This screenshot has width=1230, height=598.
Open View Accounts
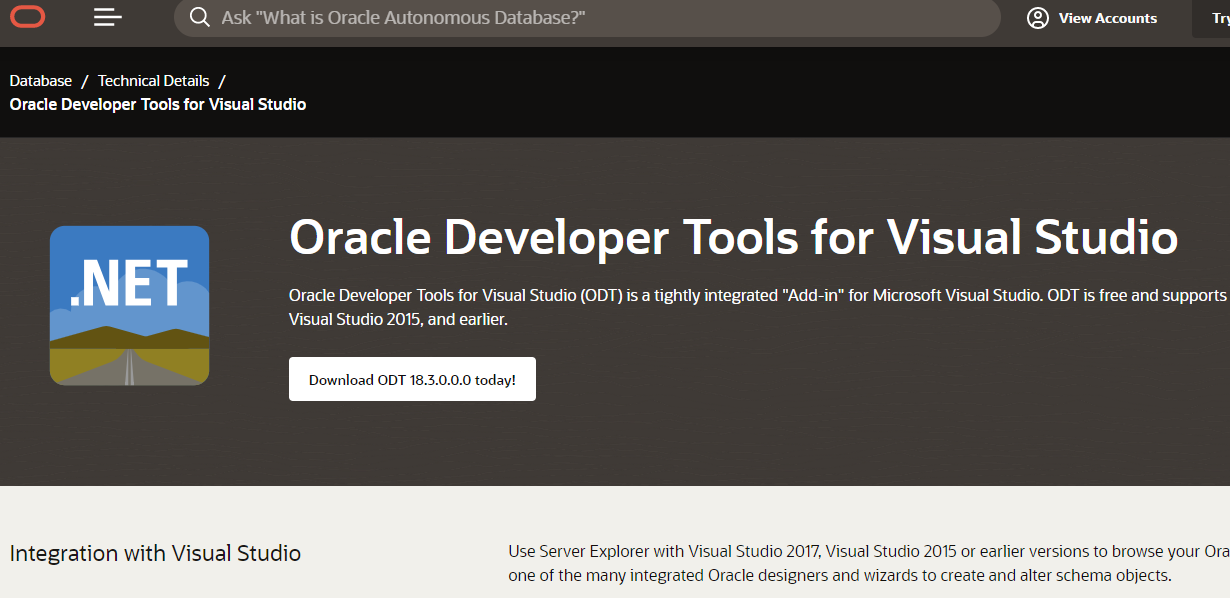pyautogui.click(x=1093, y=18)
